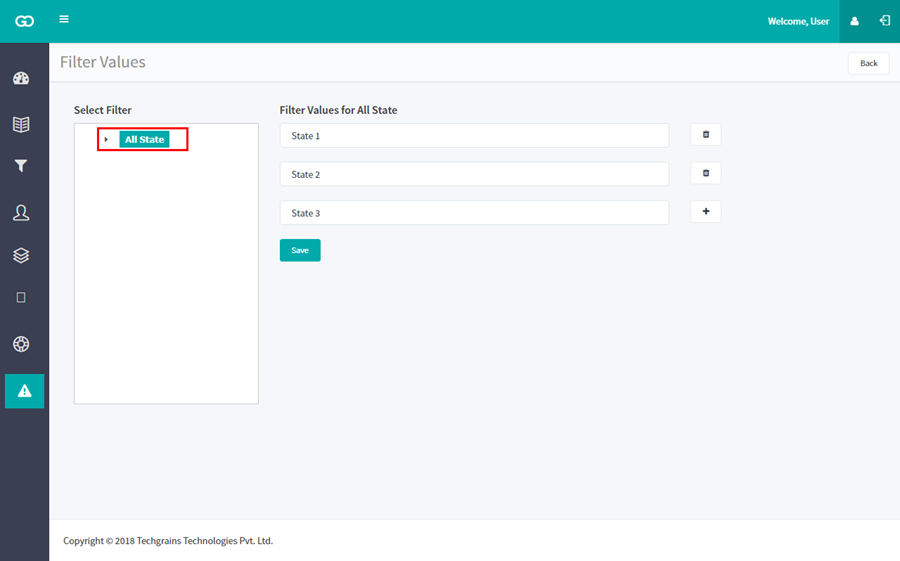Image resolution: width=900 pixels, height=561 pixels.
Task: Click the State 1 input field
Action: click(475, 136)
